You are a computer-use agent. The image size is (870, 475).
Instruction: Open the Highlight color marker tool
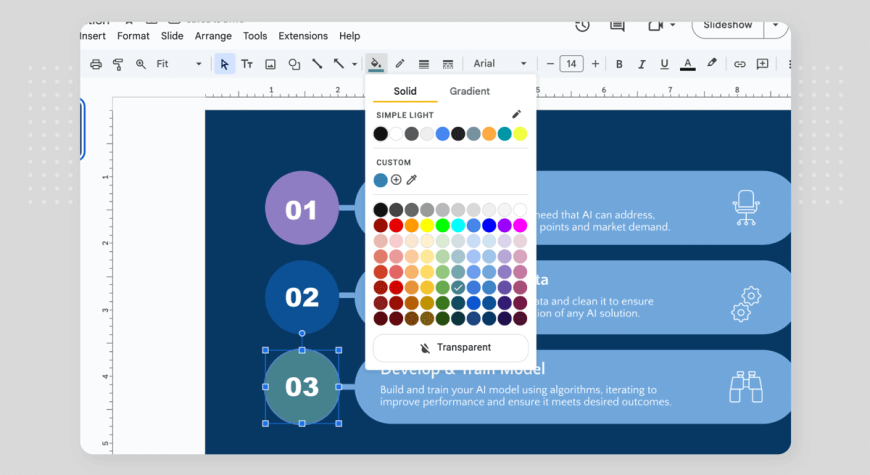tap(712, 63)
